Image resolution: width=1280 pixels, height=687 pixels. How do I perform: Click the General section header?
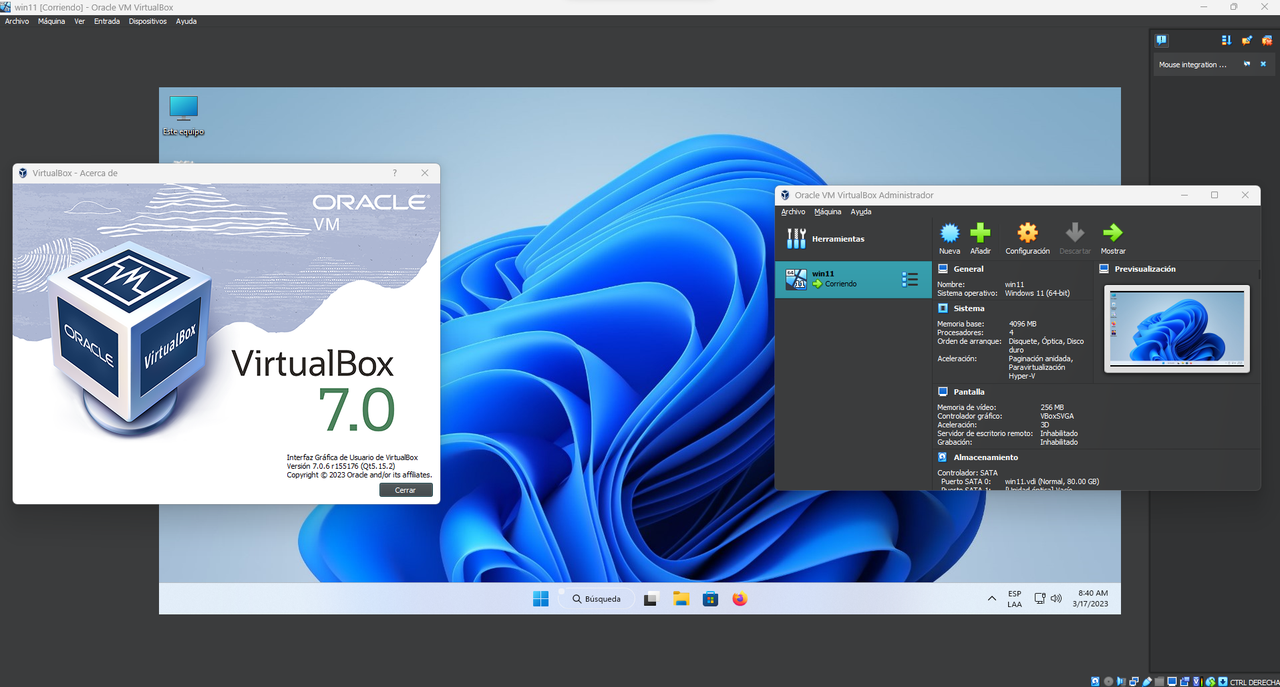point(968,269)
